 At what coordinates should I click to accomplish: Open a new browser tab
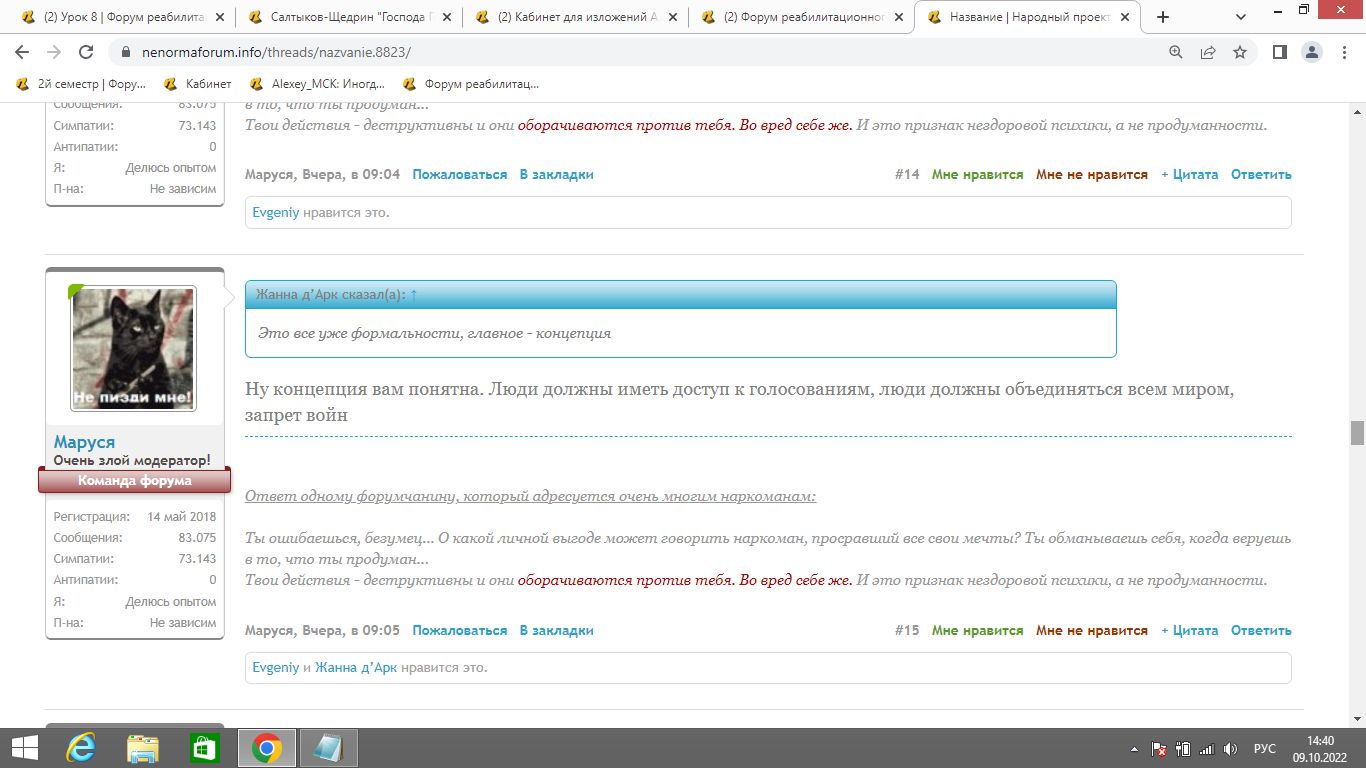tap(1163, 17)
